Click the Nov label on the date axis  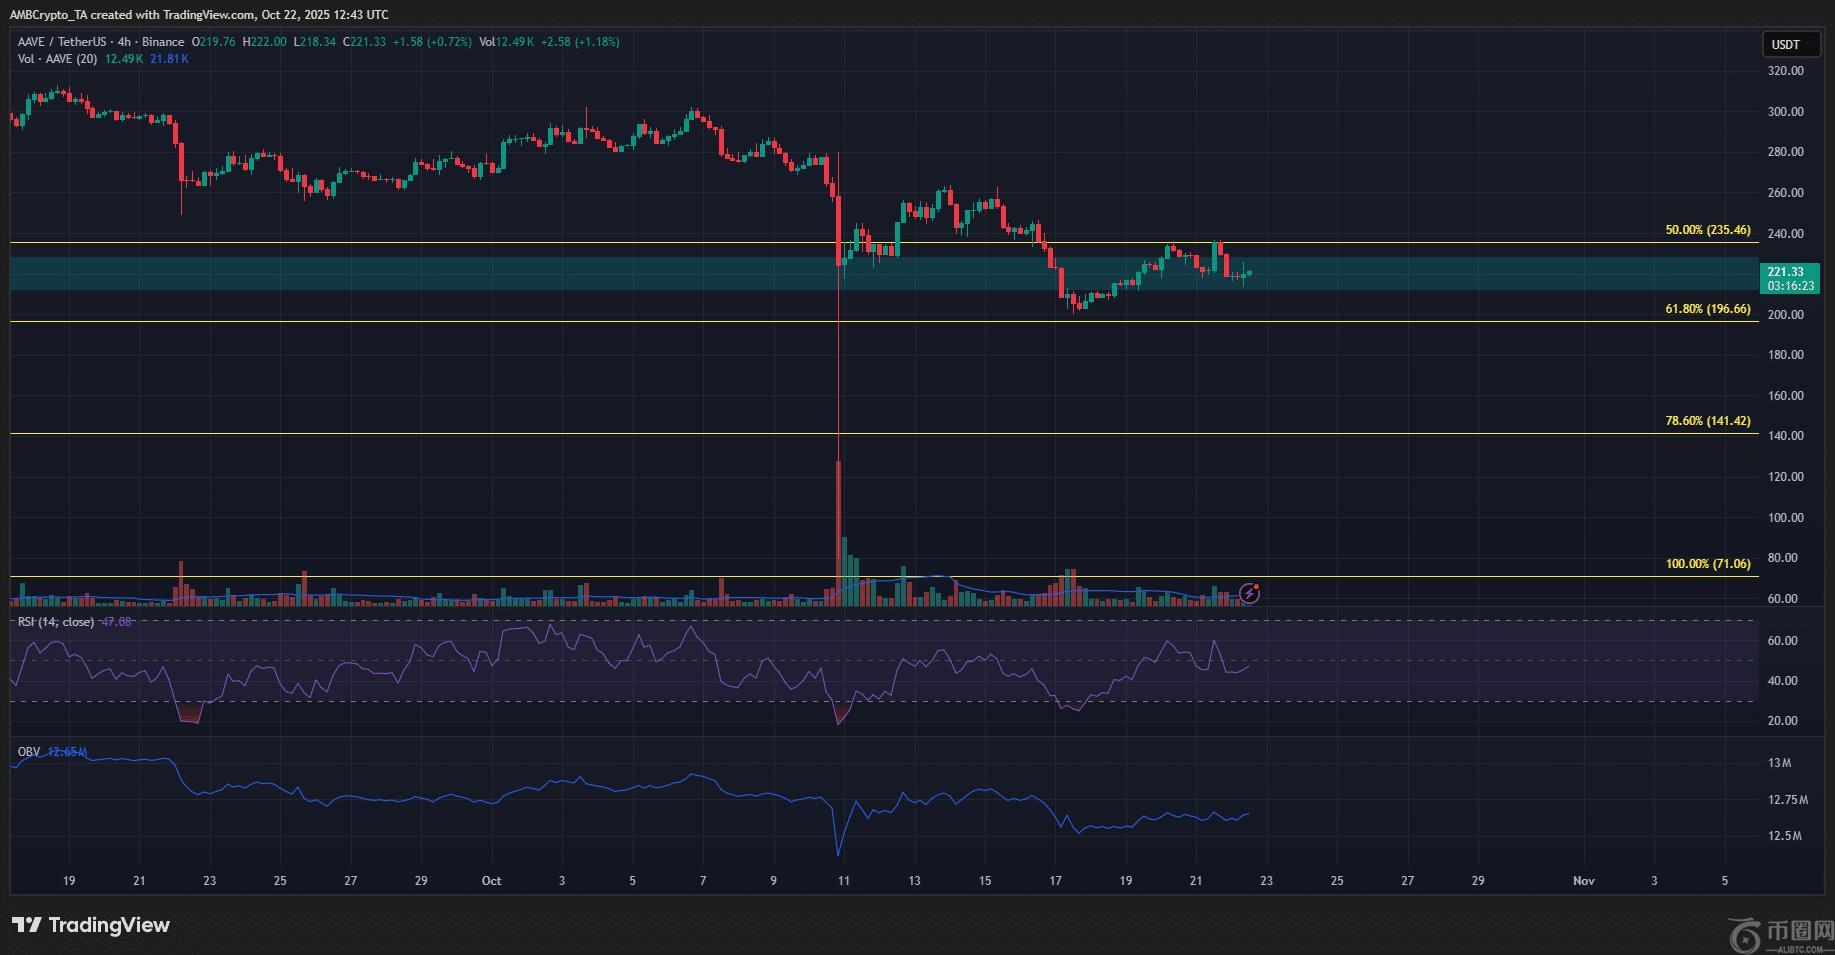pyautogui.click(x=1583, y=881)
